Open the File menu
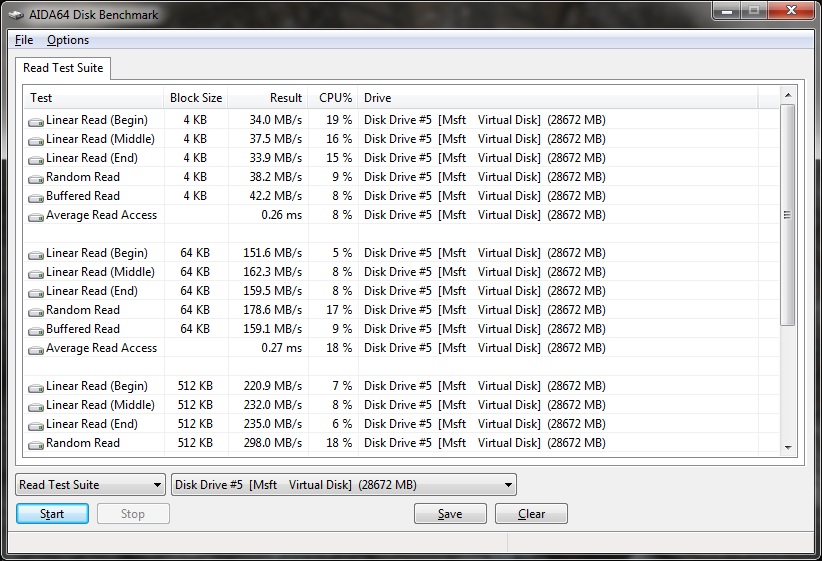This screenshot has width=822, height=561. pos(24,40)
